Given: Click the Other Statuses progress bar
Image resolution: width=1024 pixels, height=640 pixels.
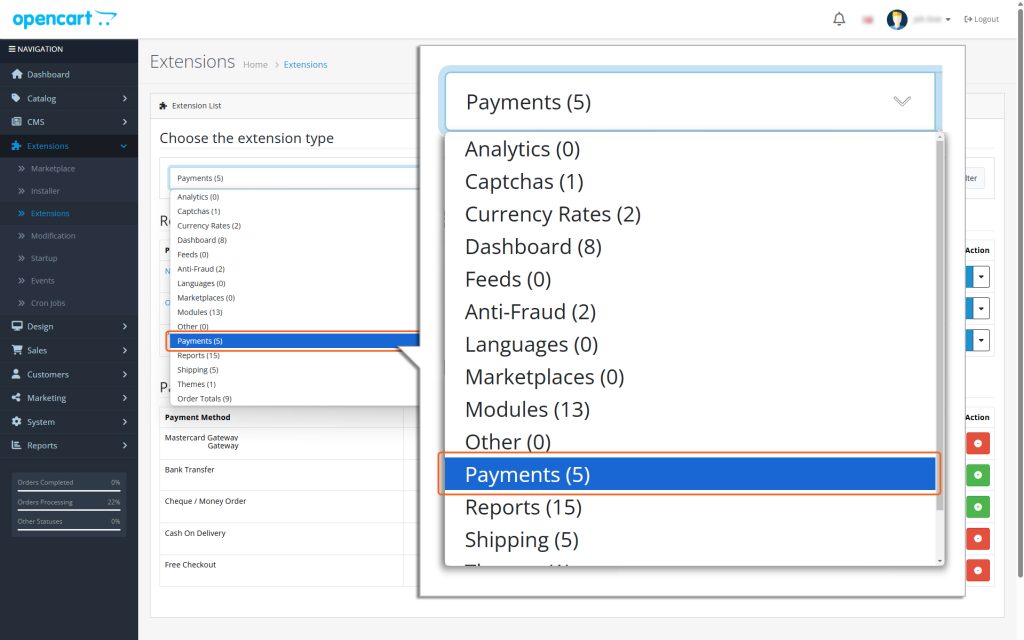Looking at the screenshot, I should 69,530.
